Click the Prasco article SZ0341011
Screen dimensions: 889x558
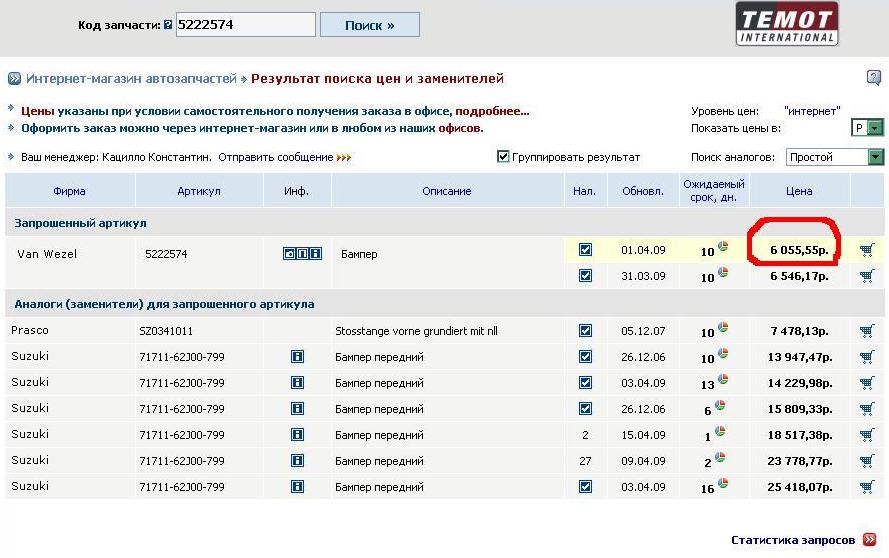166,331
